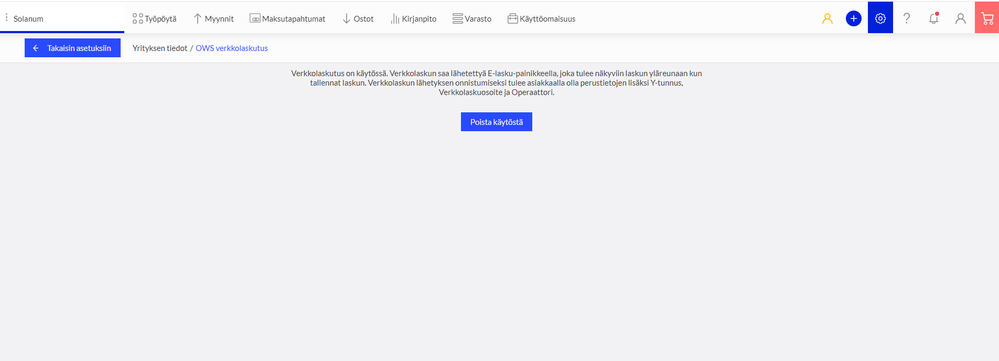Click the Poista käytöstä button

pos(496,122)
